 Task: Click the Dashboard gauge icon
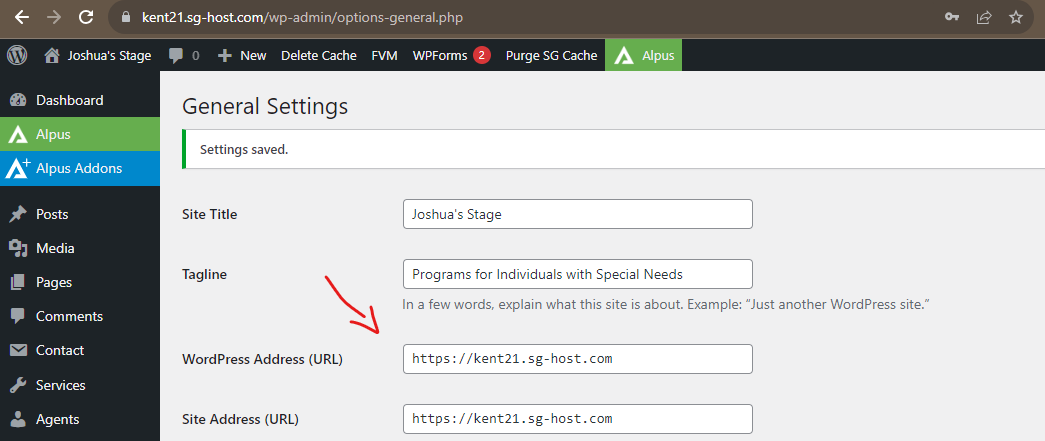coord(18,101)
